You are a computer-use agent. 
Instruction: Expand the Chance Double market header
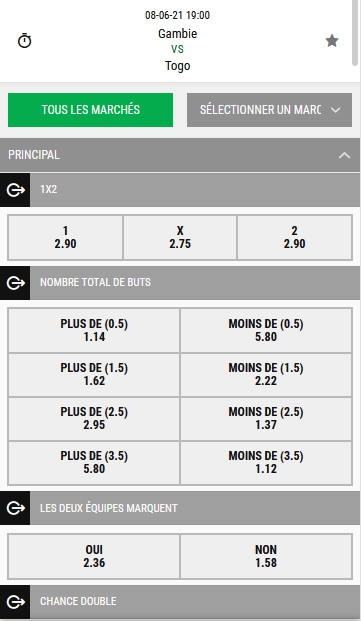pos(195,602)
